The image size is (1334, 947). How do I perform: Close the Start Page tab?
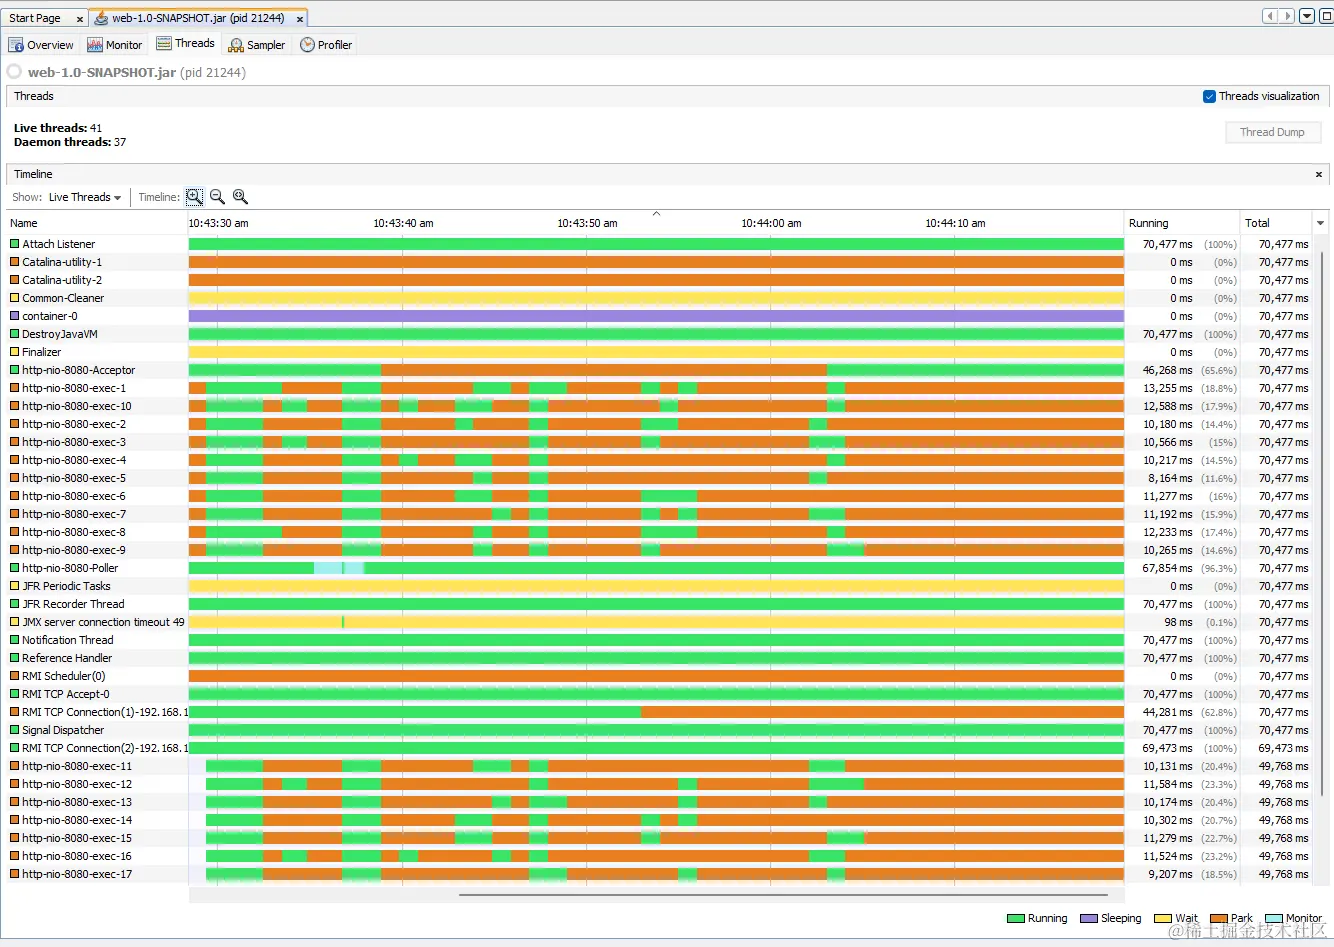point(80,19)
